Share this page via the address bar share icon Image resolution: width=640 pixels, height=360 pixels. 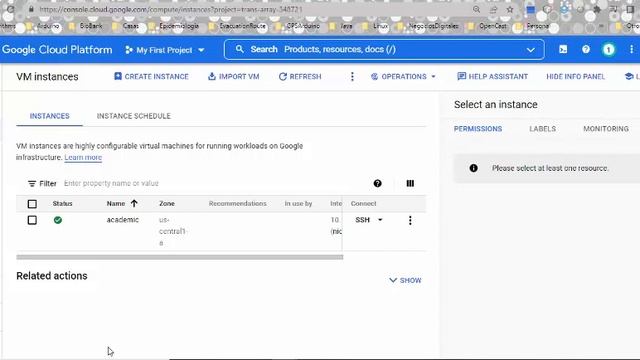(493, 9)
